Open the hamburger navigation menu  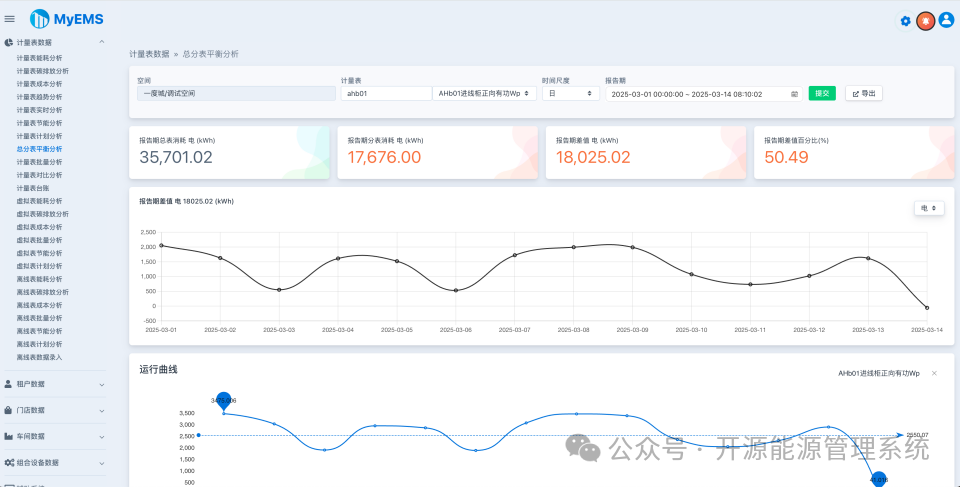[x=9, y=19]
